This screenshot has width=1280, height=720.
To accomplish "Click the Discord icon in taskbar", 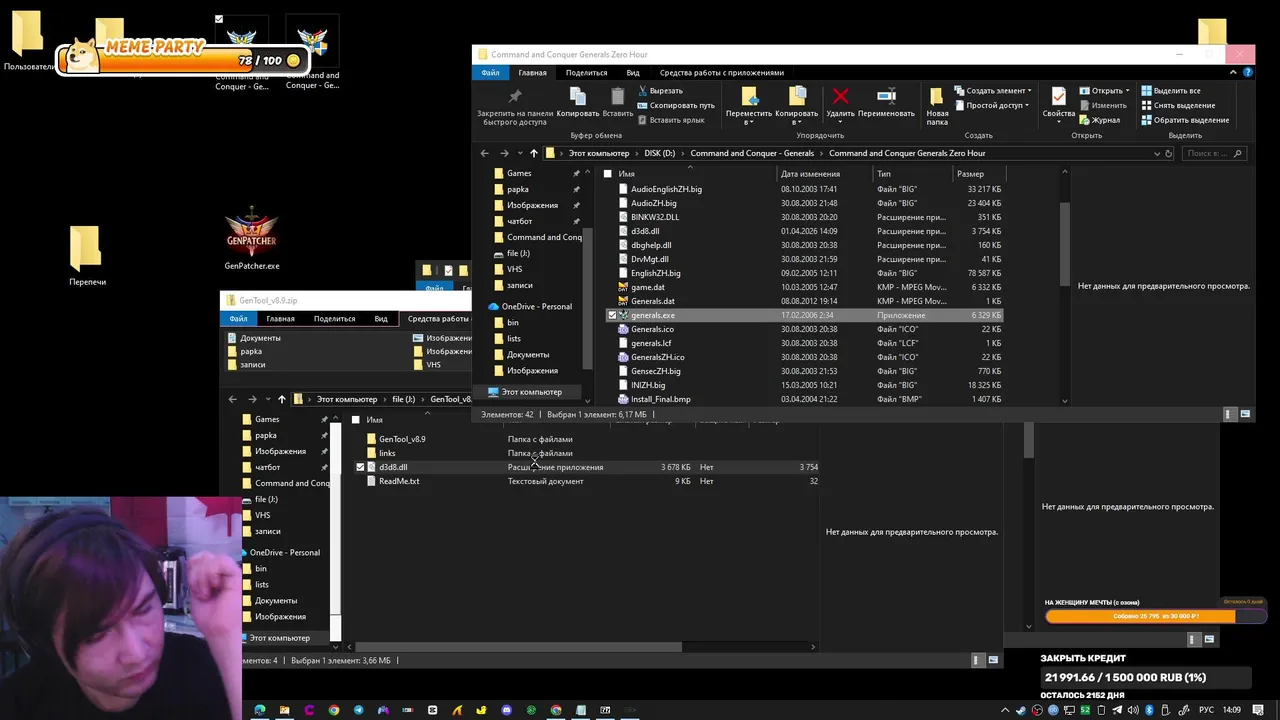I will 506,710.
